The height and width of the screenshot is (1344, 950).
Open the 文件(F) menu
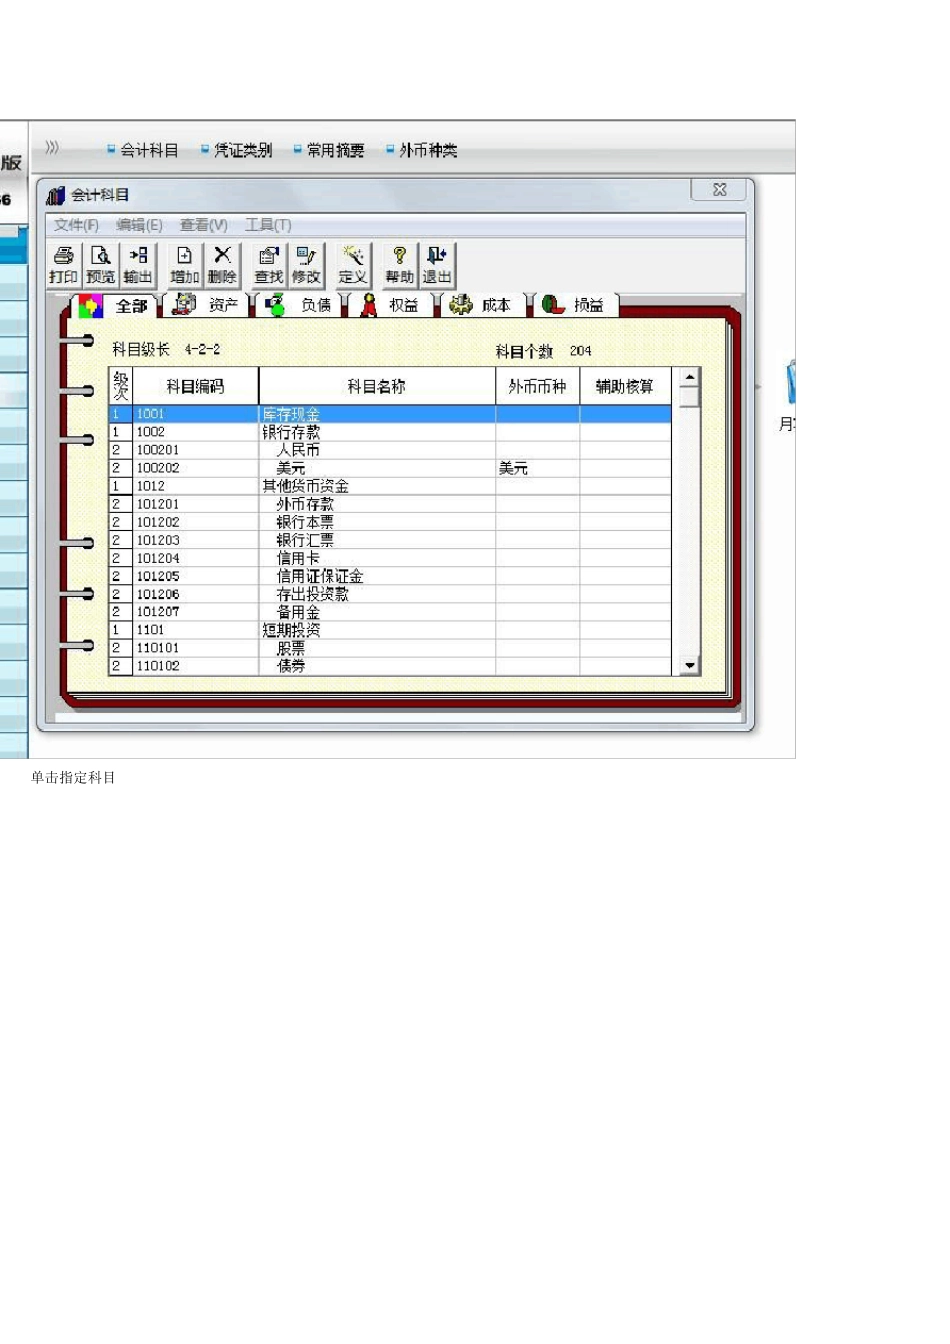76,225
